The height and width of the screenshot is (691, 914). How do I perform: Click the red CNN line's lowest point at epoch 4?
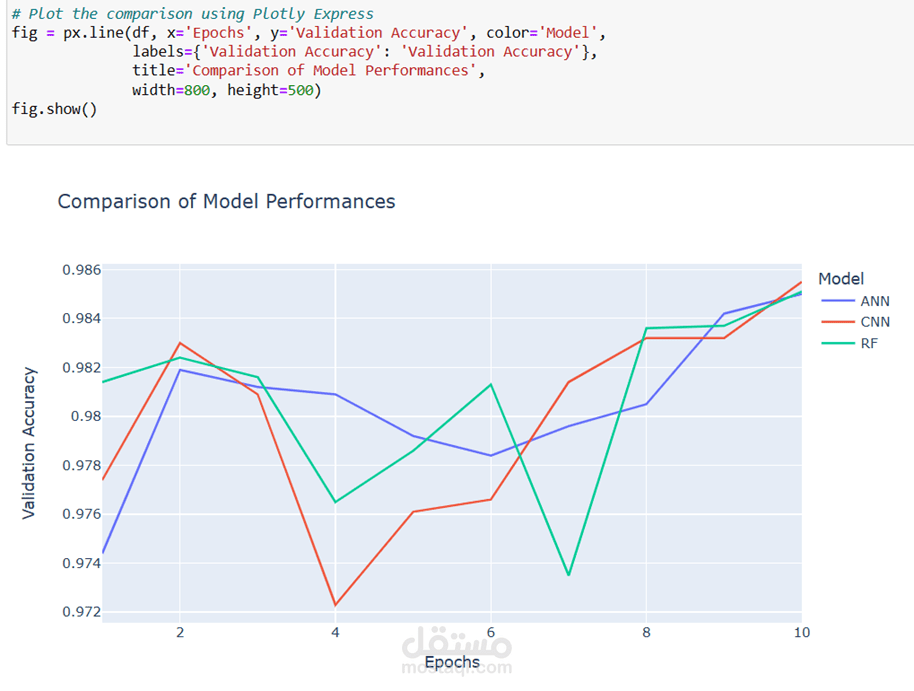[335, 605]
